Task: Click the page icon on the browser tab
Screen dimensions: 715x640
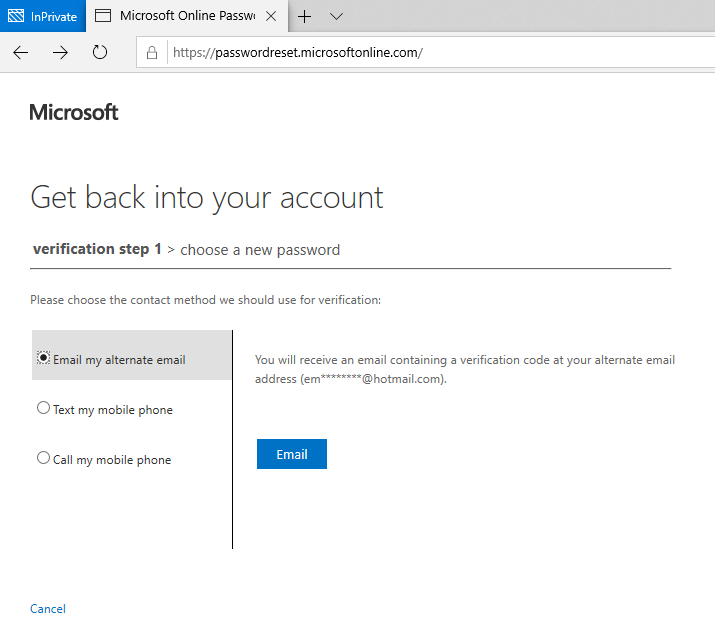Action: (x=103, y=16)
